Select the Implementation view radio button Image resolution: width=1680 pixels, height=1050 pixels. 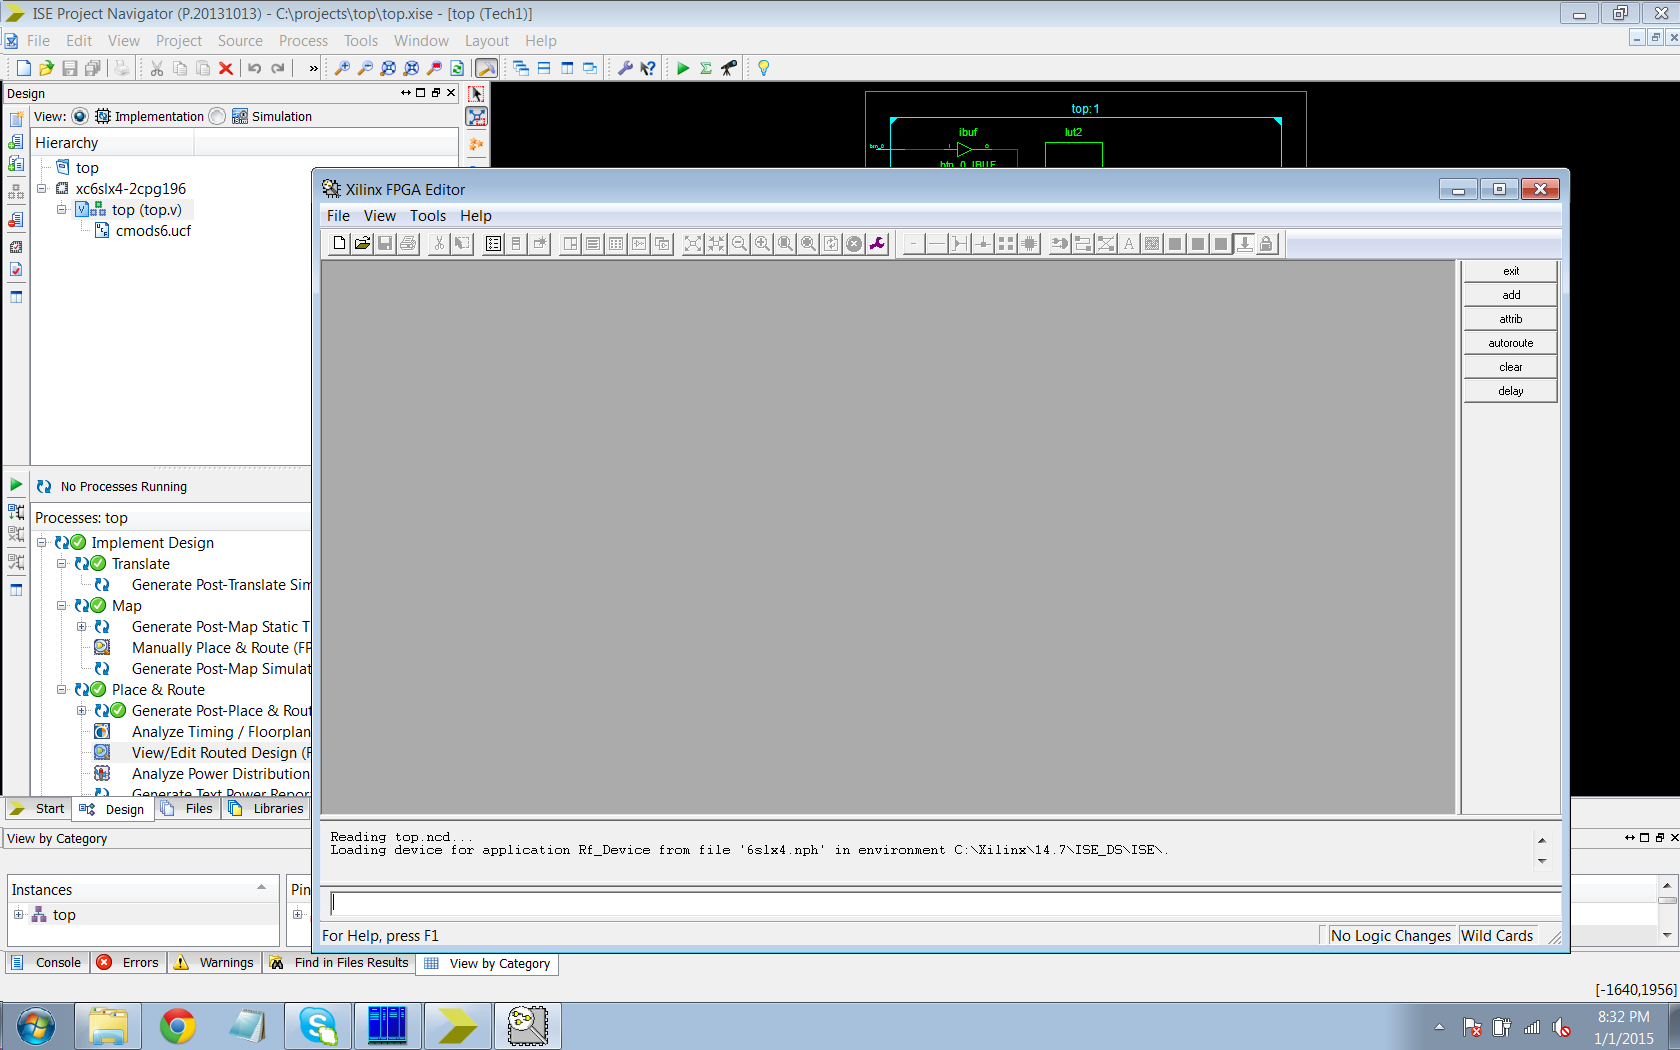[x=80, y=116]
